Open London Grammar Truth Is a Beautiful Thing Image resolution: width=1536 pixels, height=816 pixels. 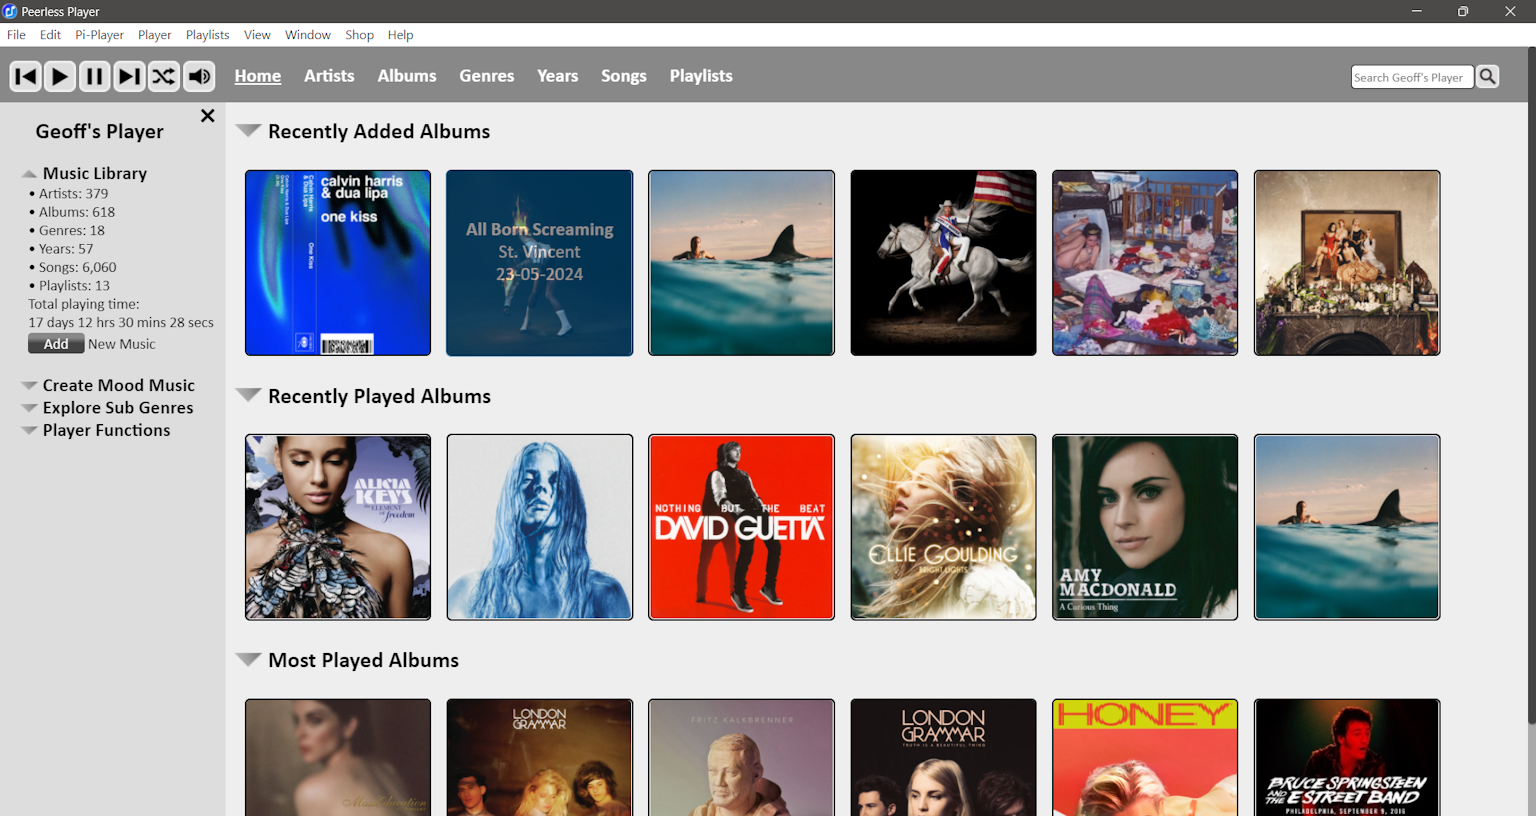pos(943,757)
